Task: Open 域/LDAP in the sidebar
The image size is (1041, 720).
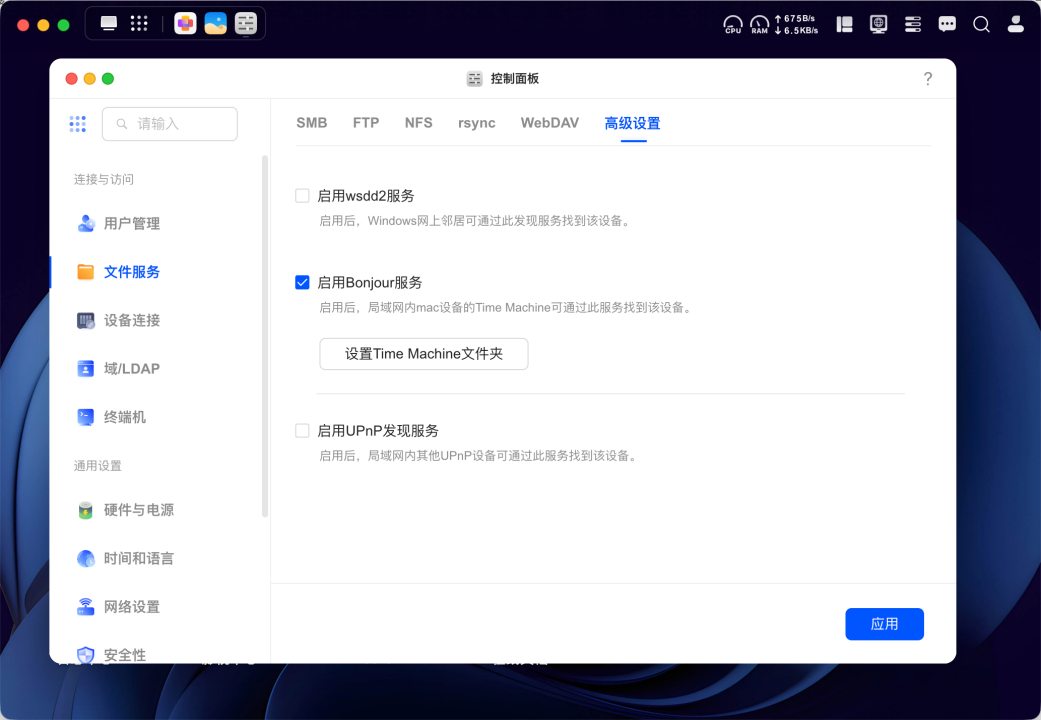Action: (x=131, y=369)
